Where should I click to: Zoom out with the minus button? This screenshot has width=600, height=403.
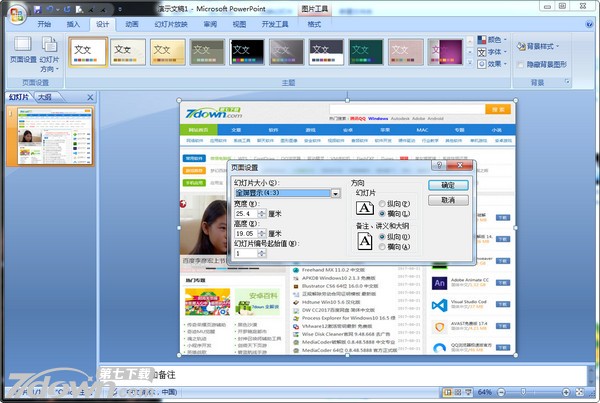pos(501,392)
